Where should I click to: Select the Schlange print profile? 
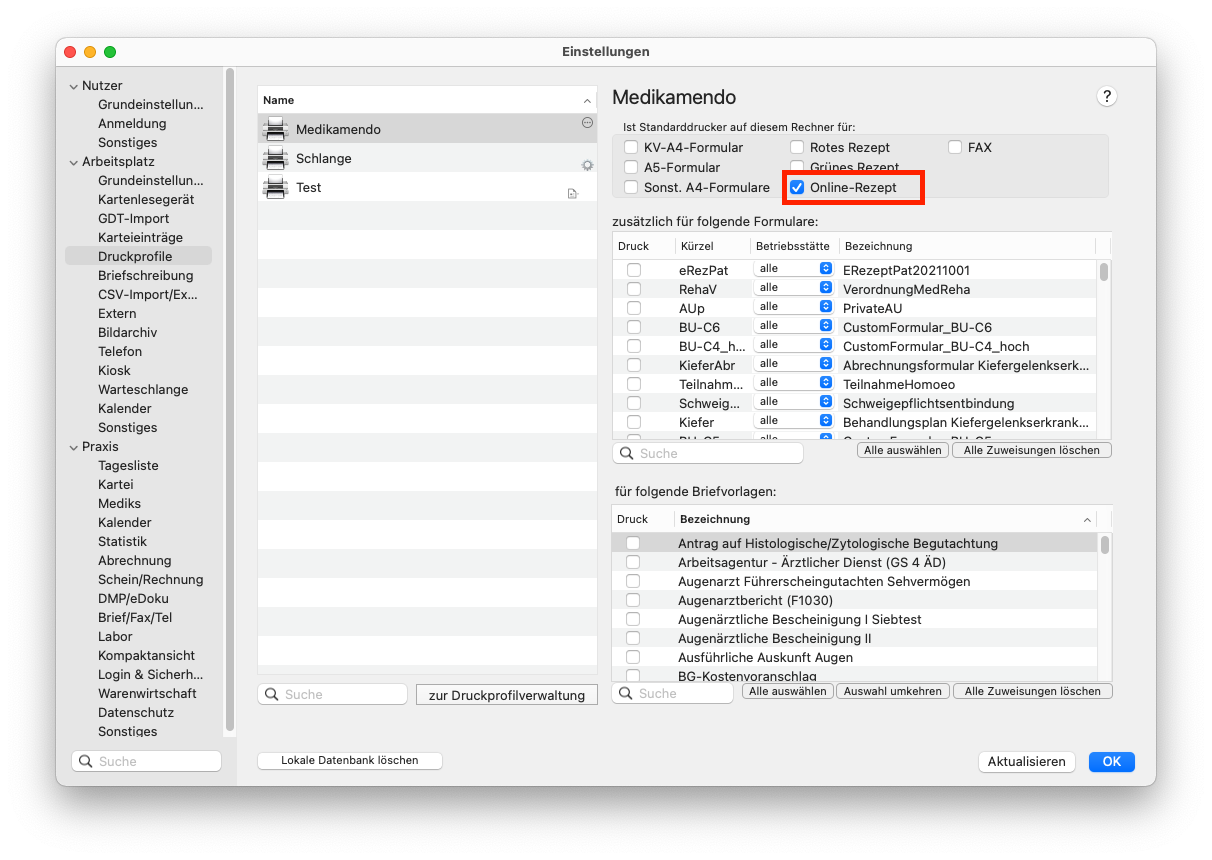427,158
